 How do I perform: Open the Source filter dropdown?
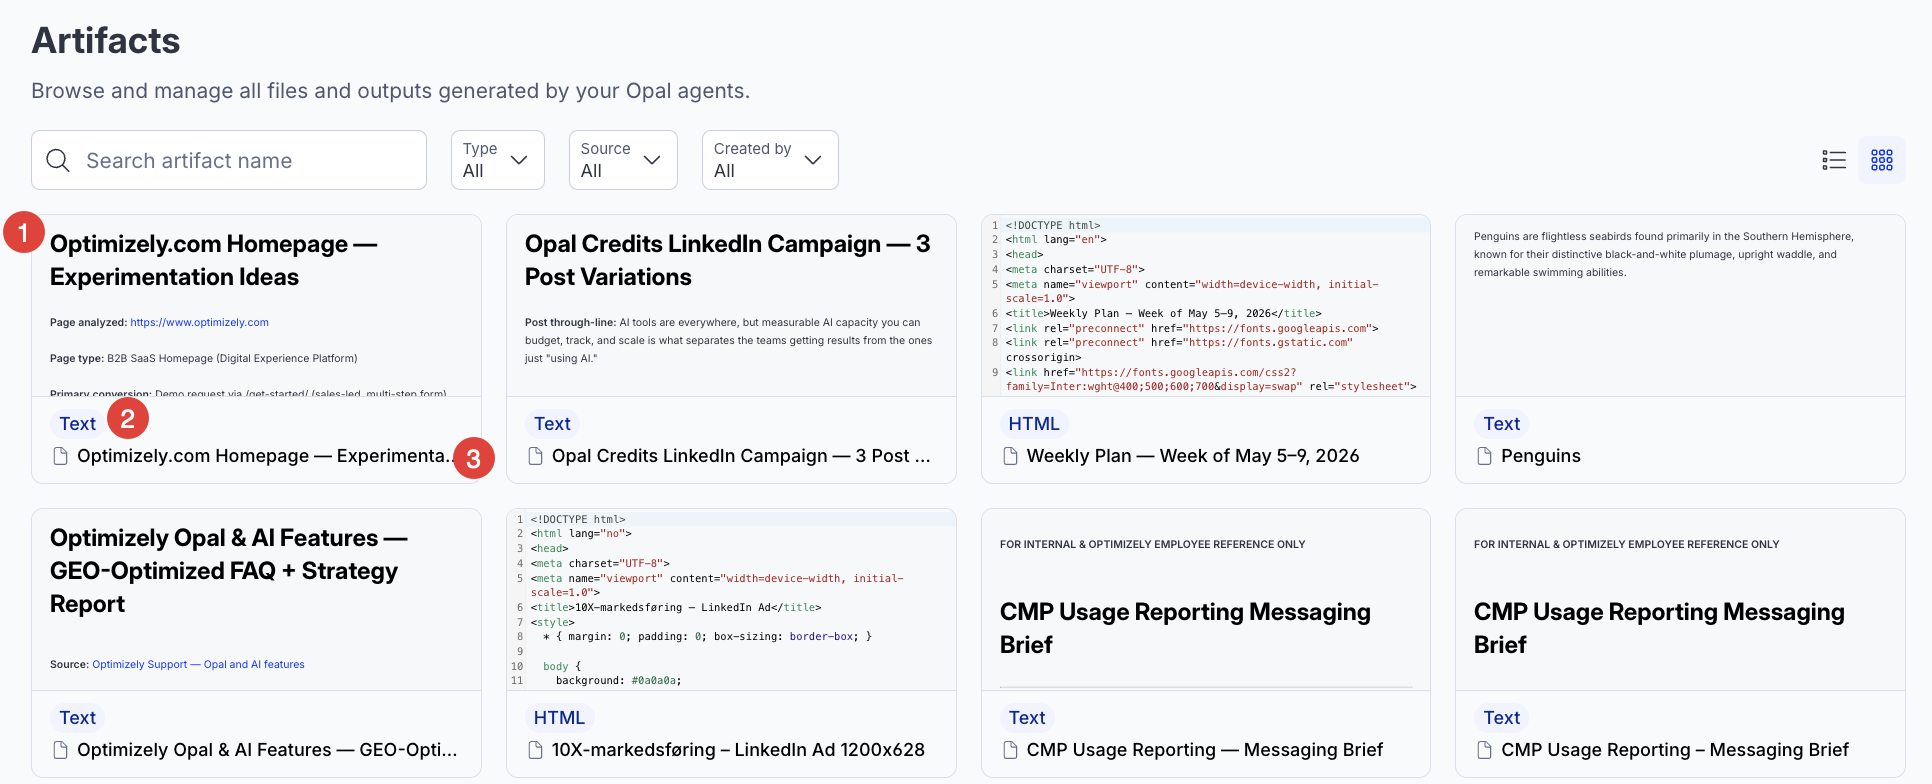622,160
